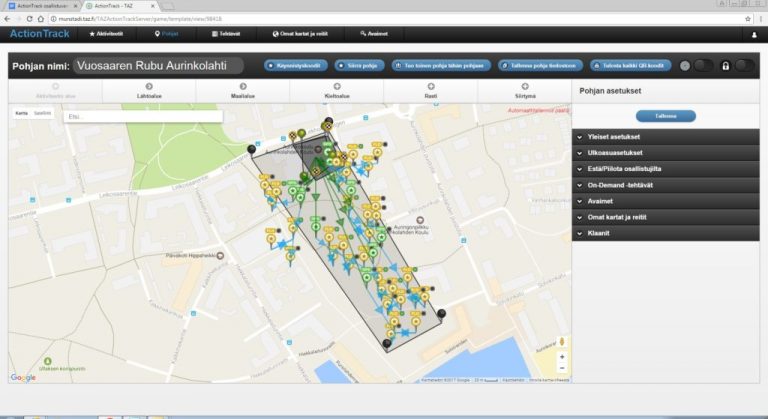Click the lock icon beside the toggle

tap(725, 66)
